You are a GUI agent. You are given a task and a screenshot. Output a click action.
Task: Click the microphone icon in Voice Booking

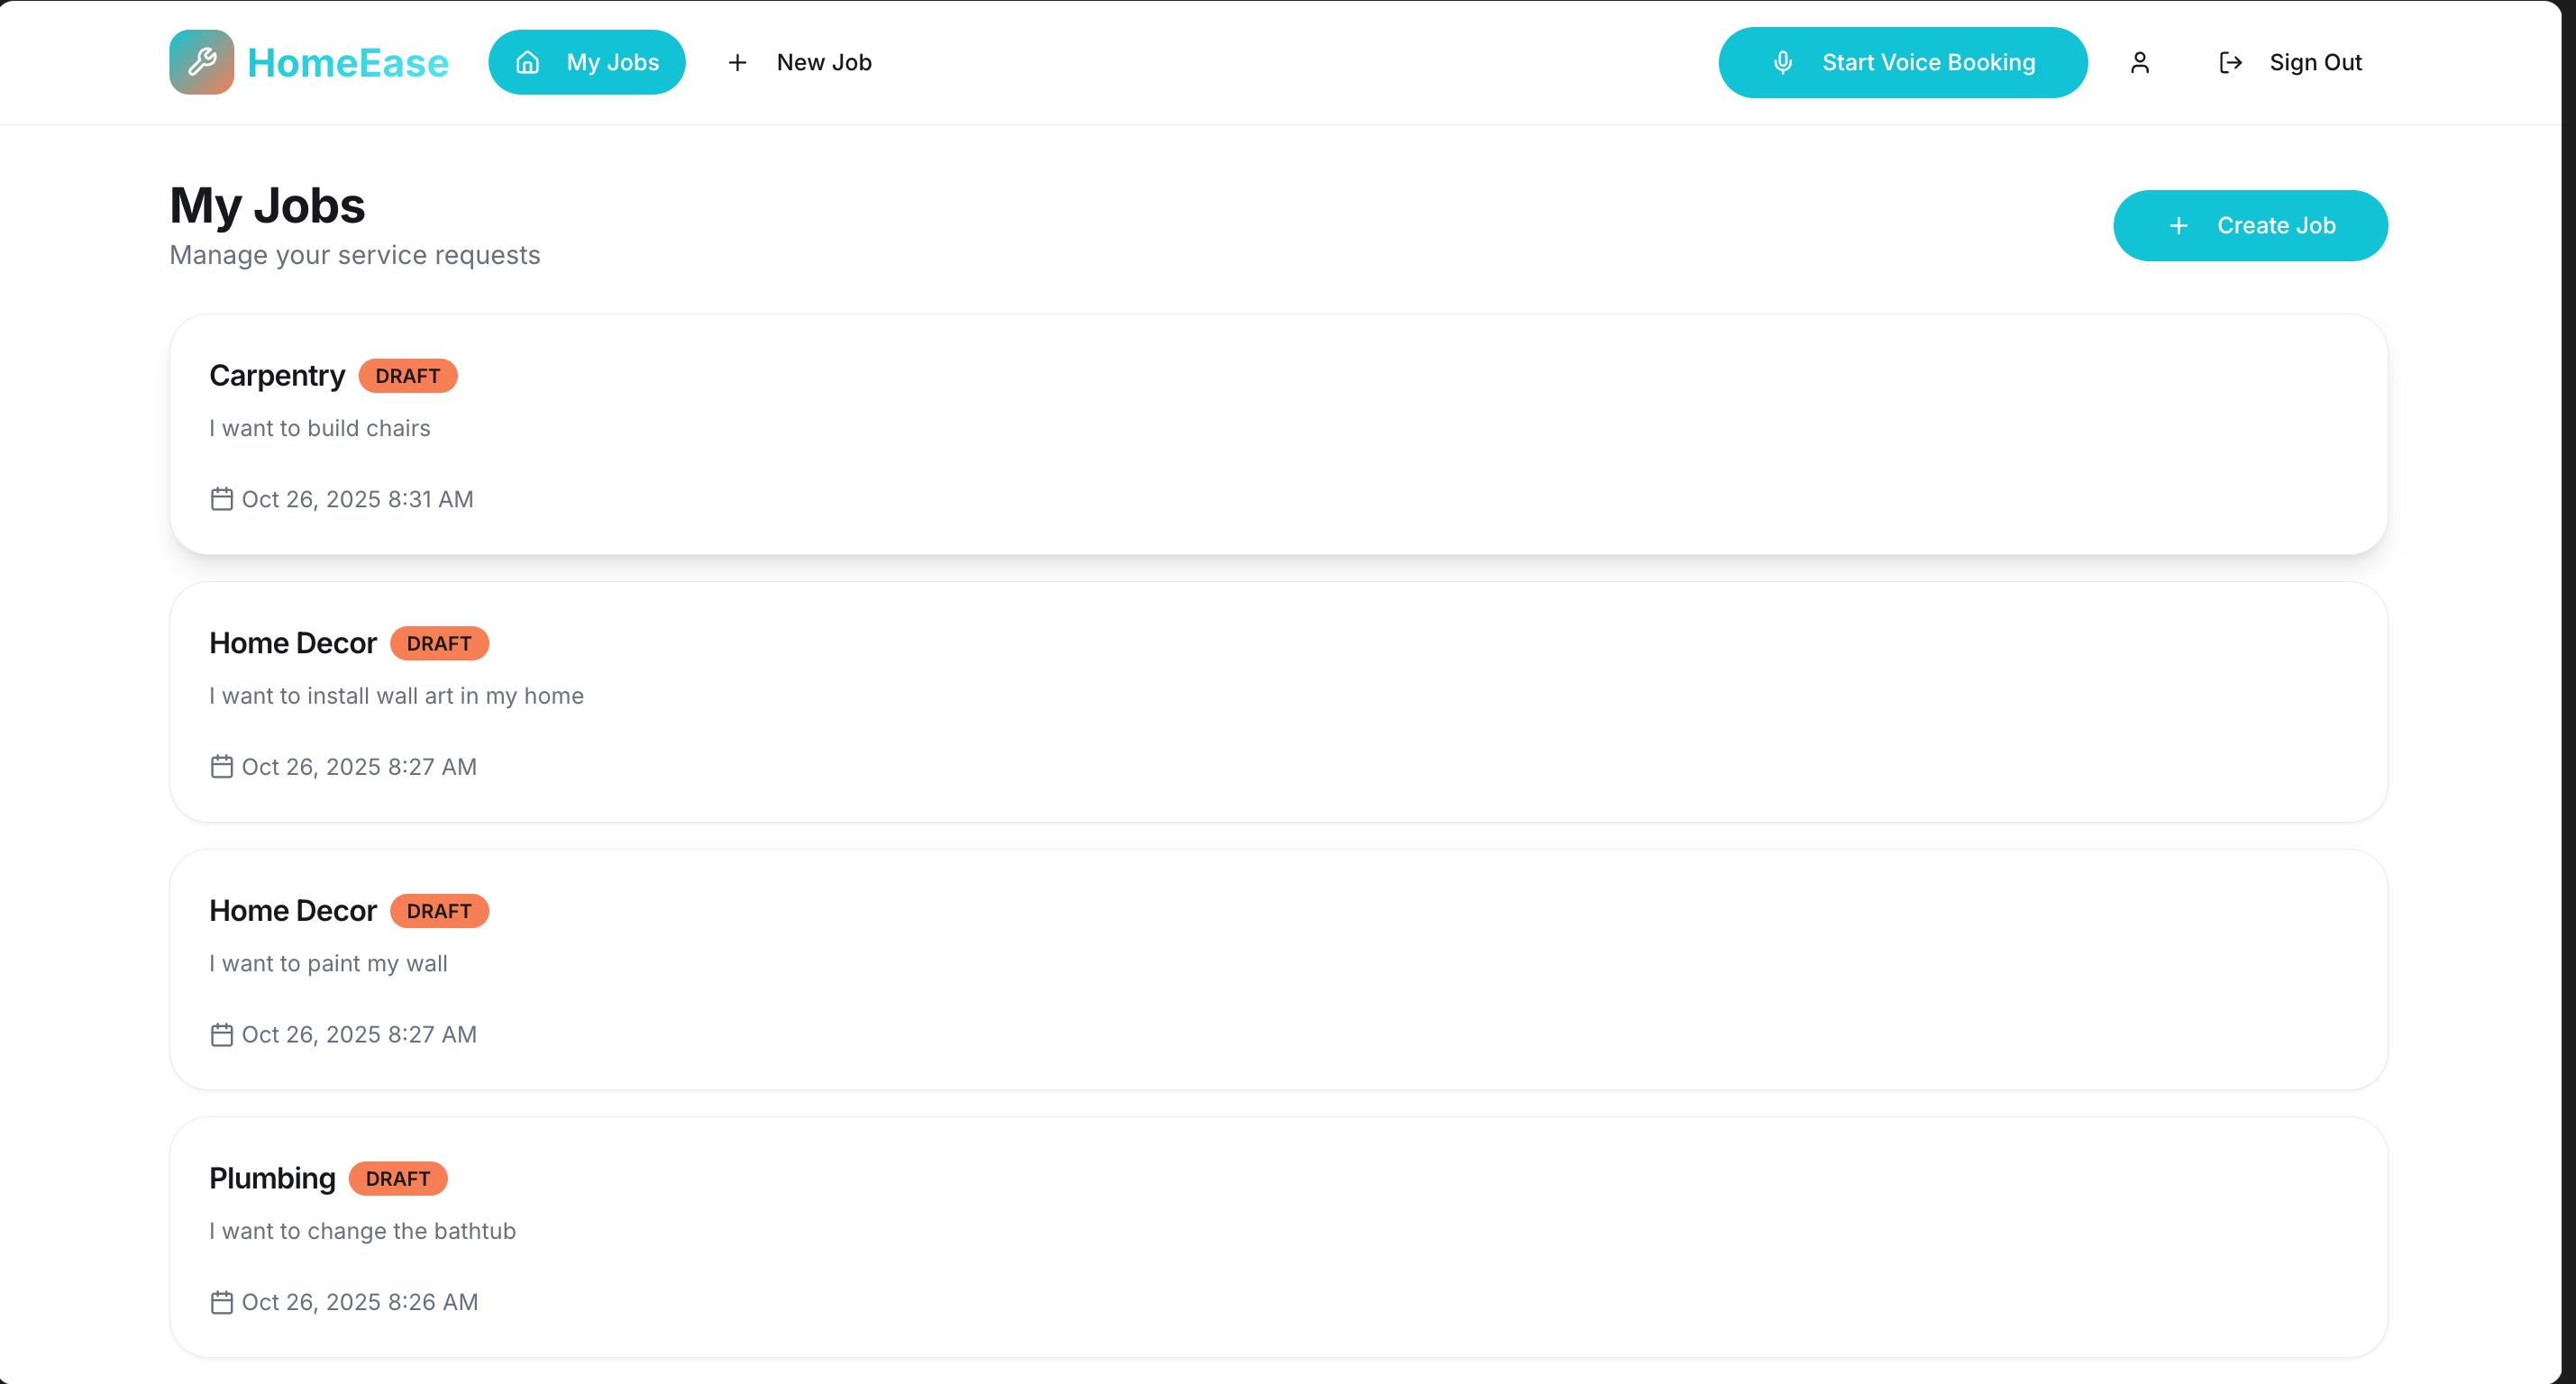(x=1782, y=63)
